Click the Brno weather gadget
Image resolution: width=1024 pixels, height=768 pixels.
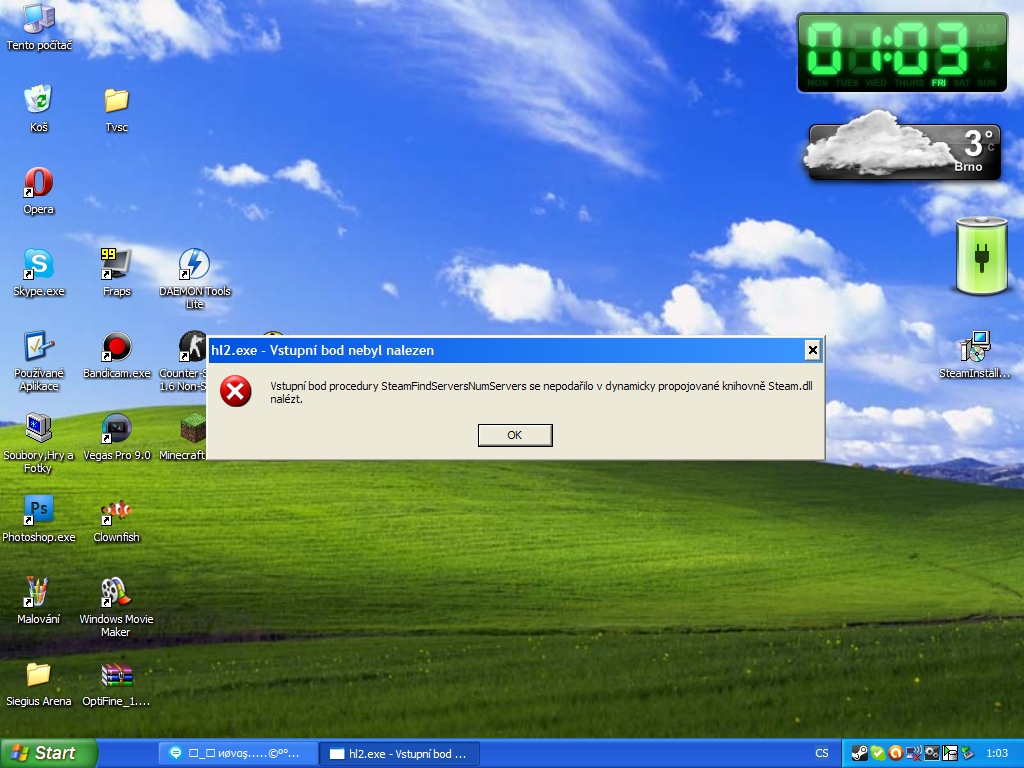click(904, 146)
